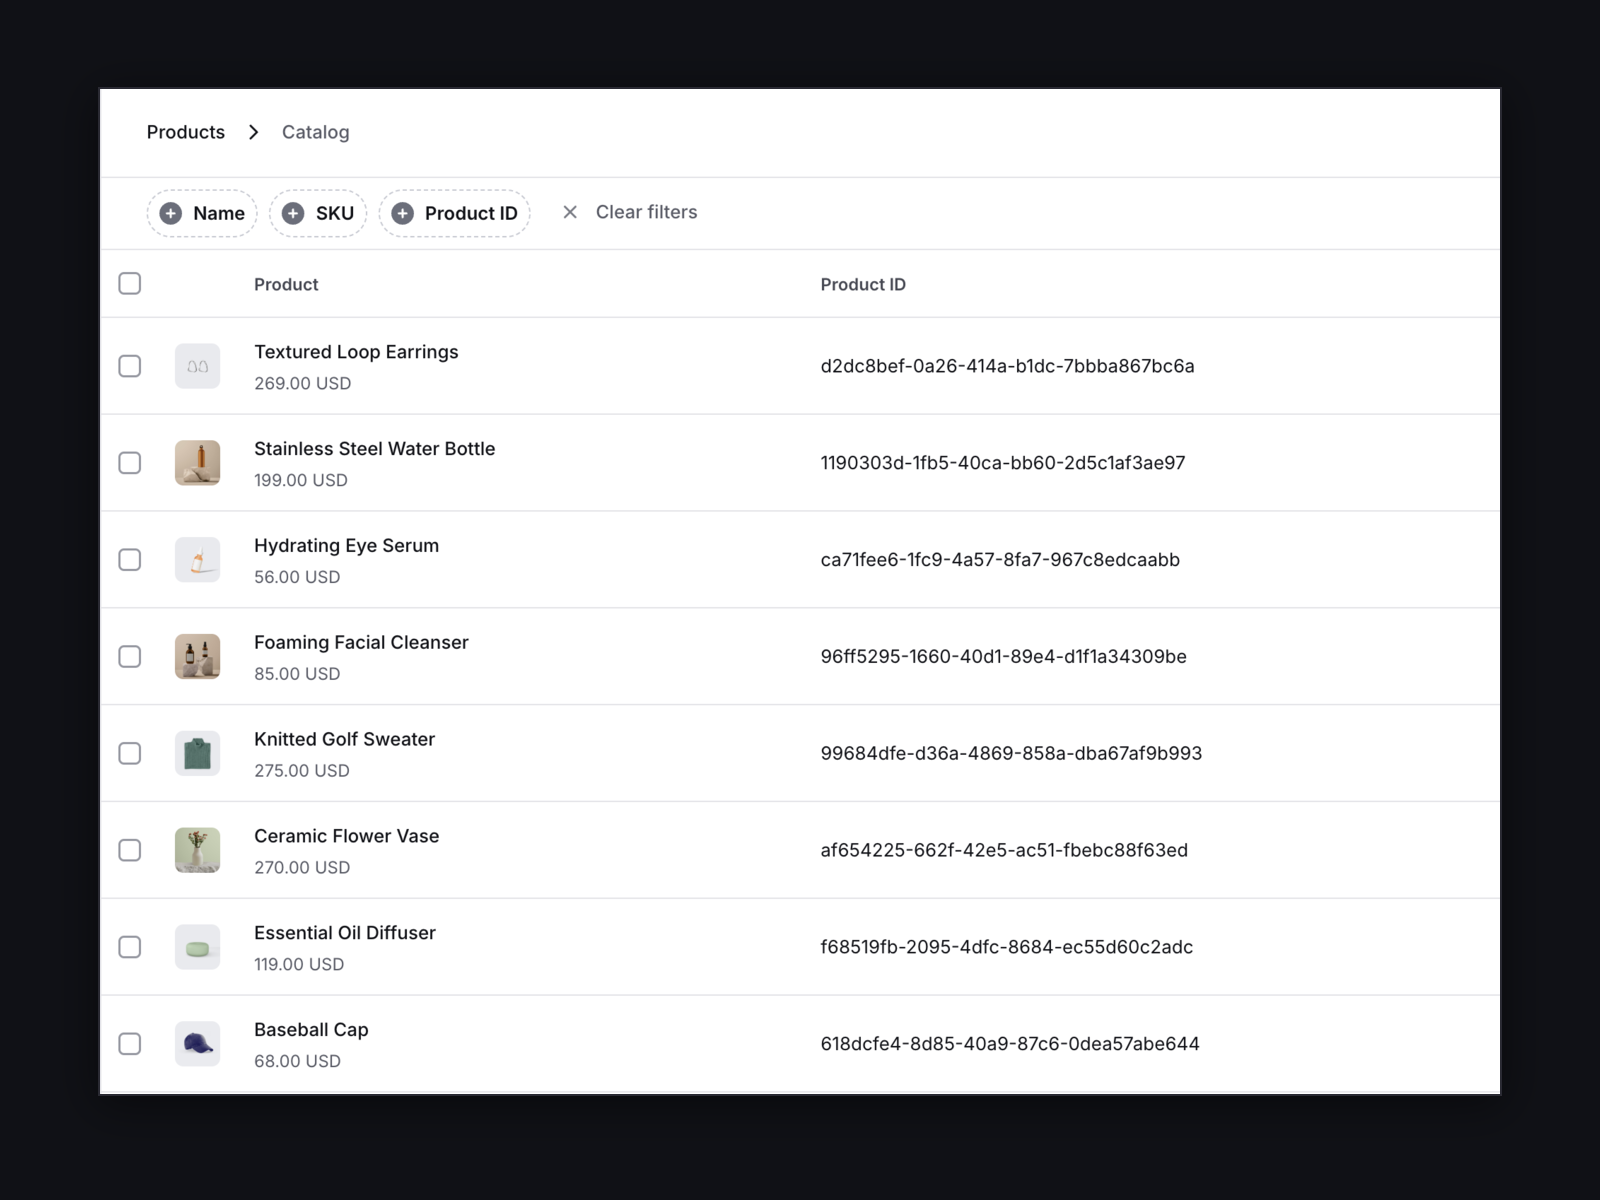The width and height of the screenshot is (1600, 1200).
Task: Select ID 99684dfe-d36a-4869-858a-dba67af9b993
Action: pyautogui.click(x=1011, y=753)
